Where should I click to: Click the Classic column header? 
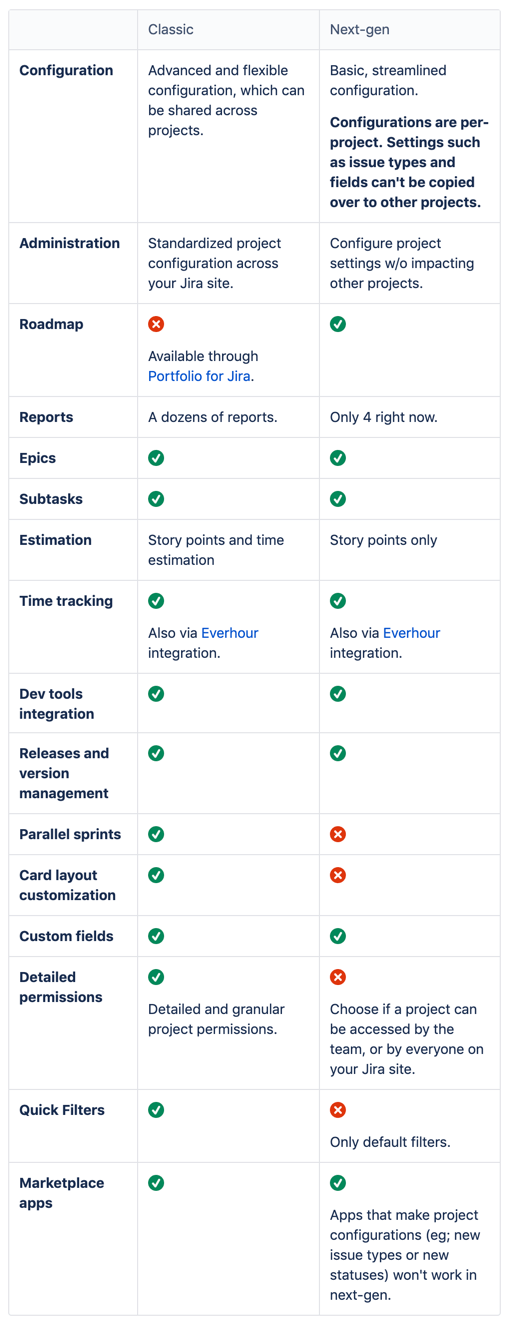pos(171,30)
